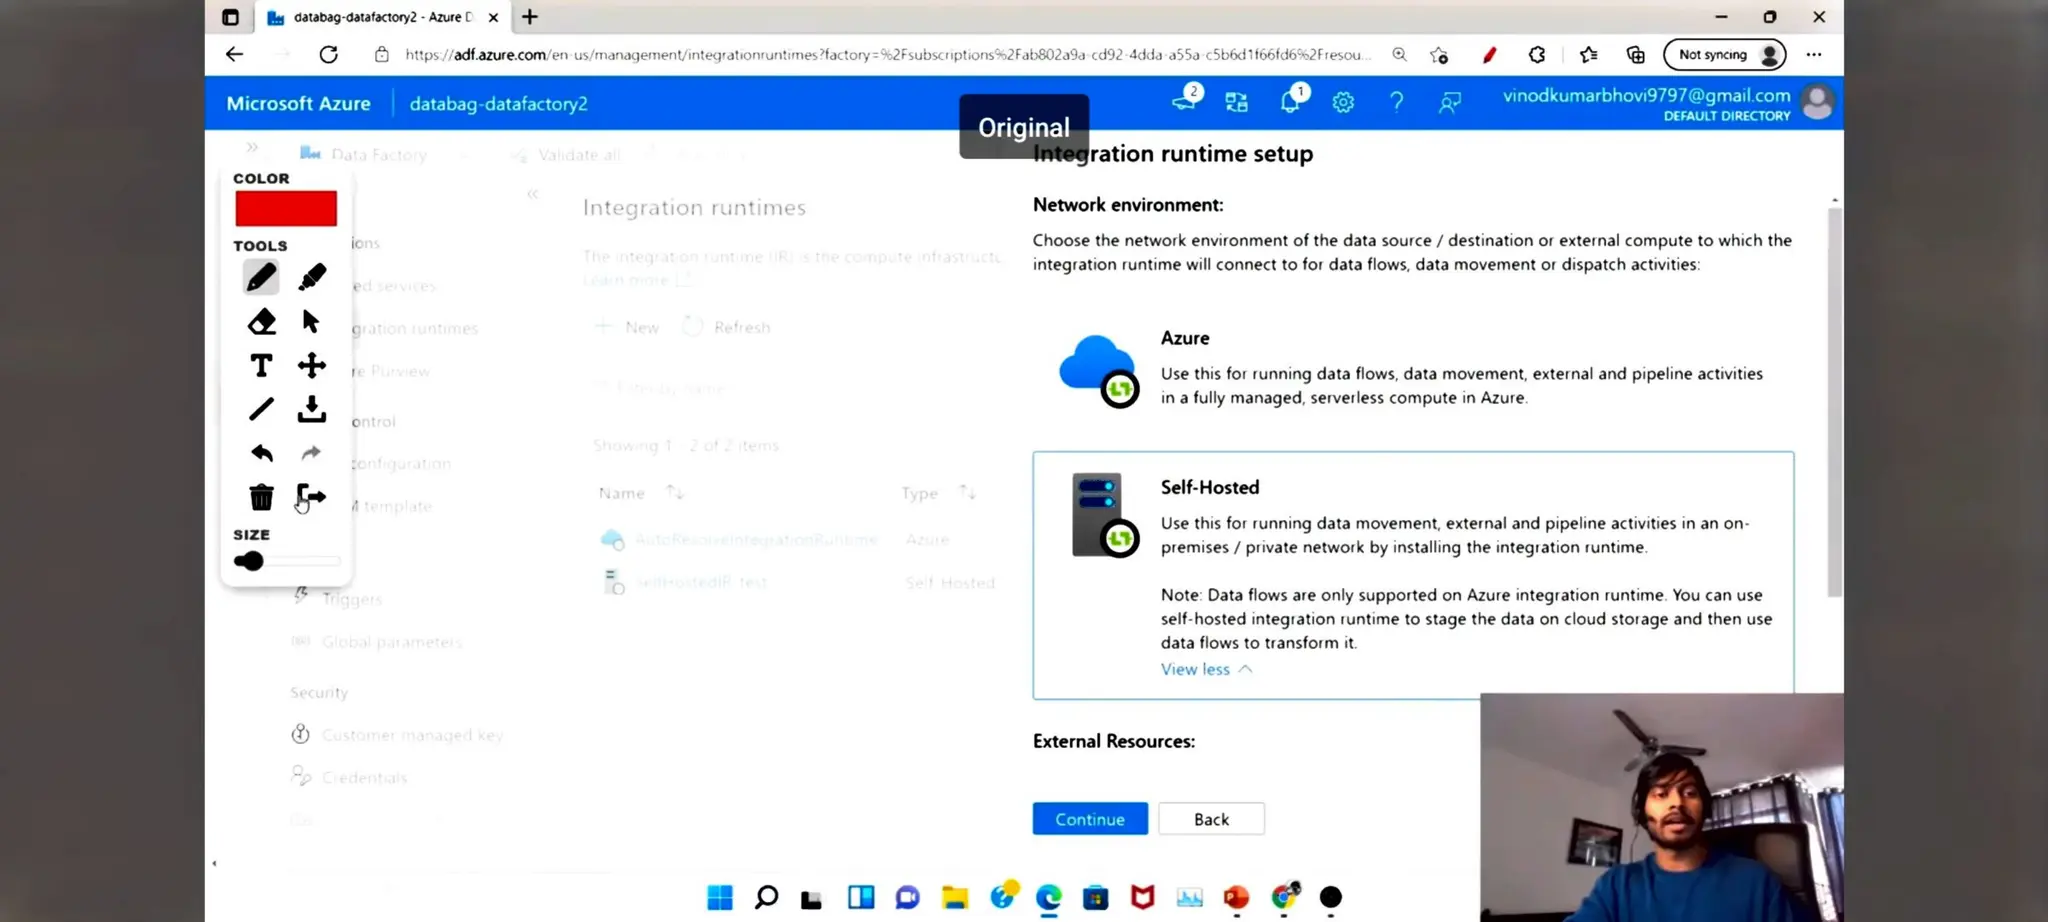Select the Azure network environment option
2048x922 pixels.
click(x=1413, y=367)
